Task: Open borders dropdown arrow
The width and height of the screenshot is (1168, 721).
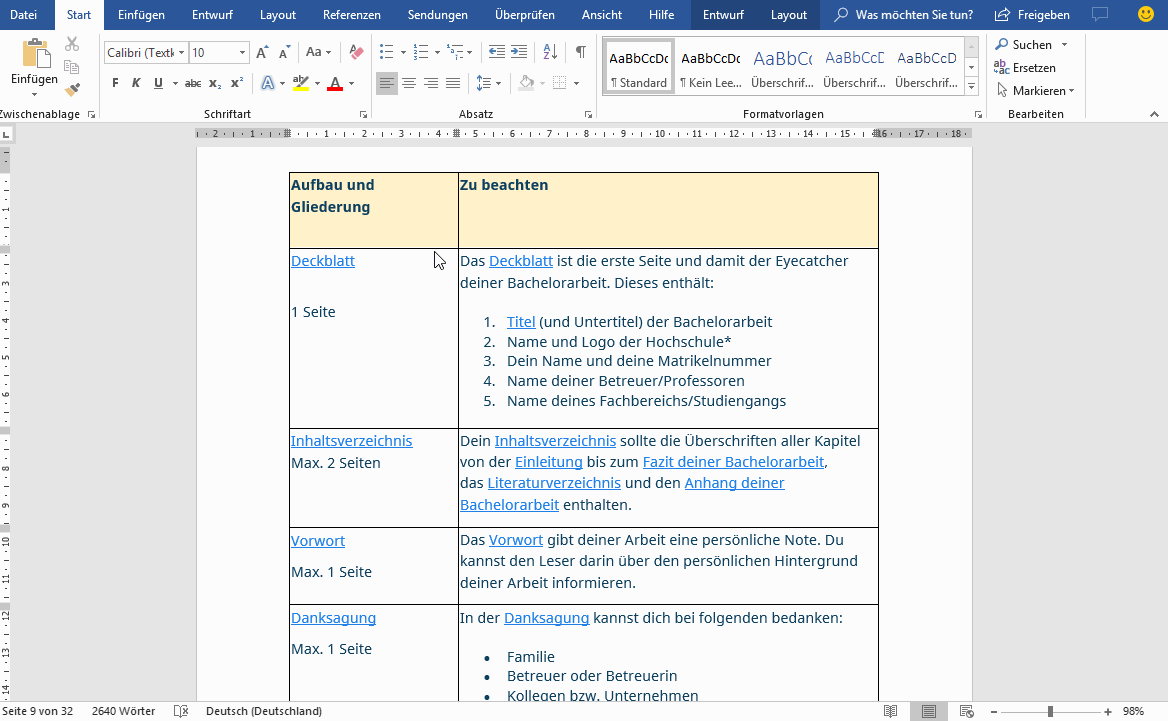Action: pyautogui.click(x=577, y=83)
